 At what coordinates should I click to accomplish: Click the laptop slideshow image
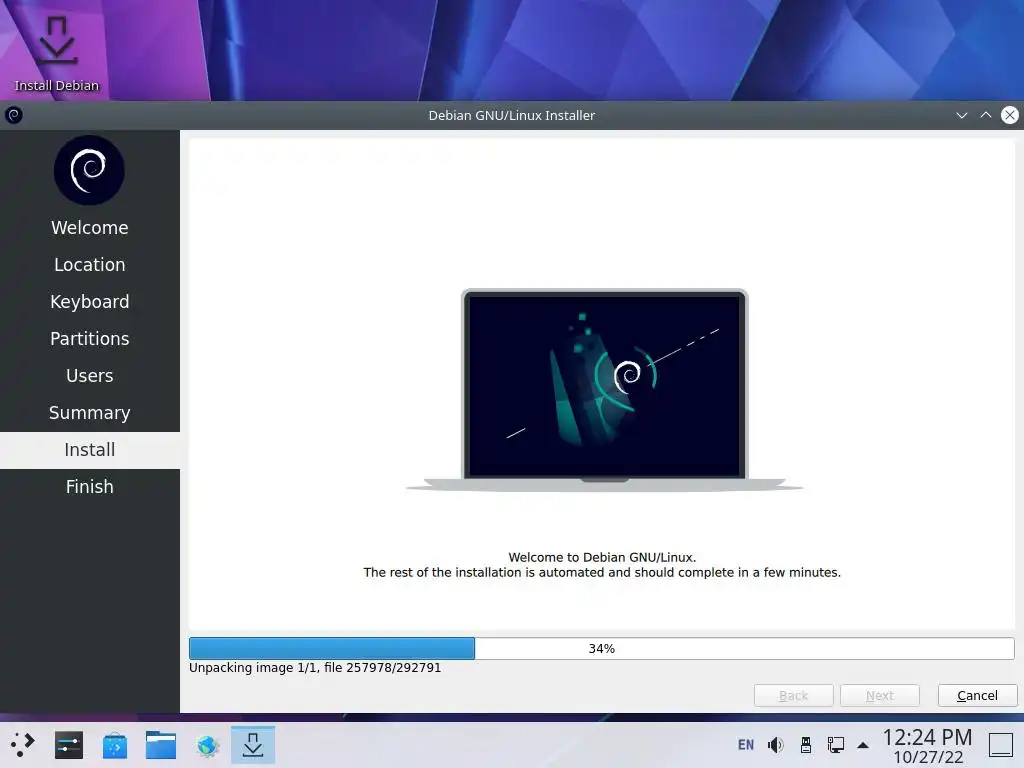(x=604, y=390)
